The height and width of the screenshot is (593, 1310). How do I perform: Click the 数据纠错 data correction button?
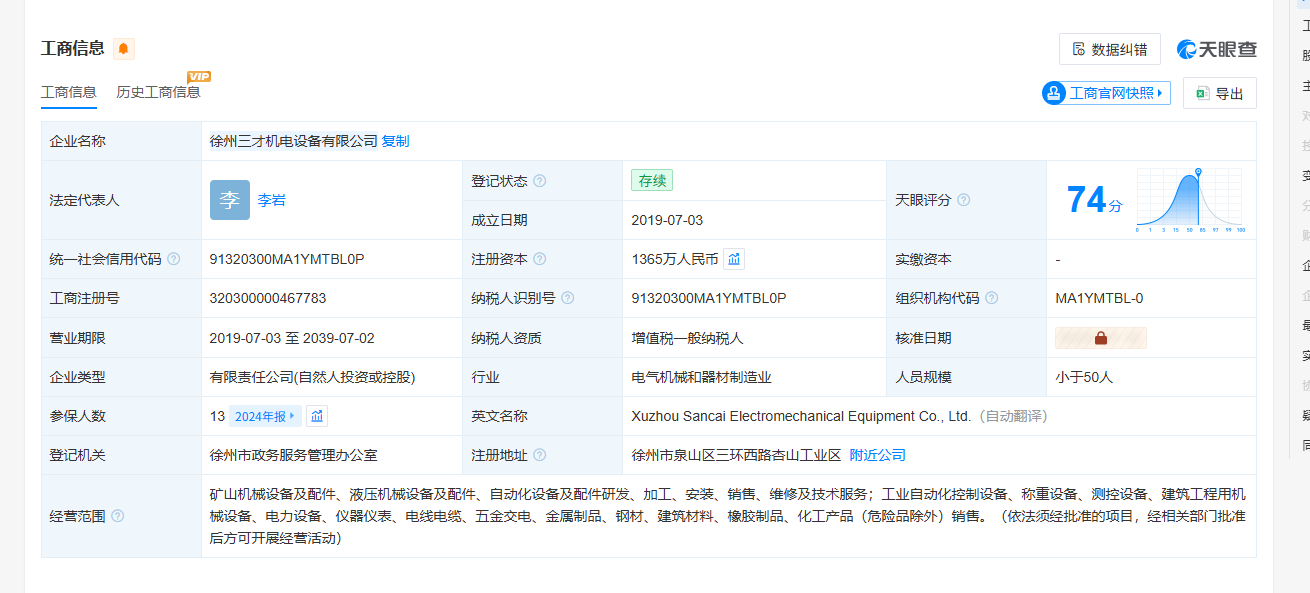pos(1110,49)
